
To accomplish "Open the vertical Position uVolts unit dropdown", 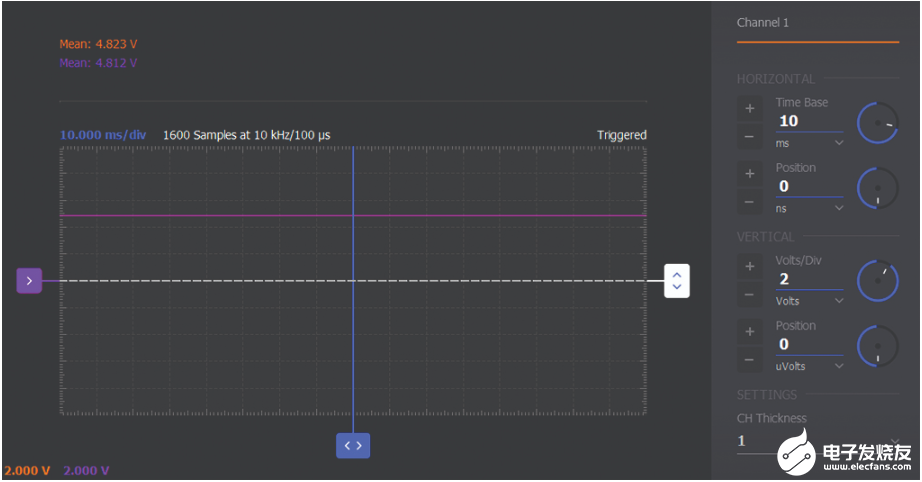I will 810,366.
